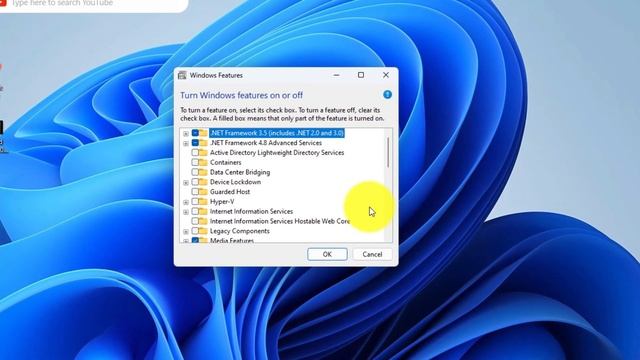Select the .NET Framework 3.5 row label
The width and height of the screenshot is (640, 360).
click(x=277, y=133)
